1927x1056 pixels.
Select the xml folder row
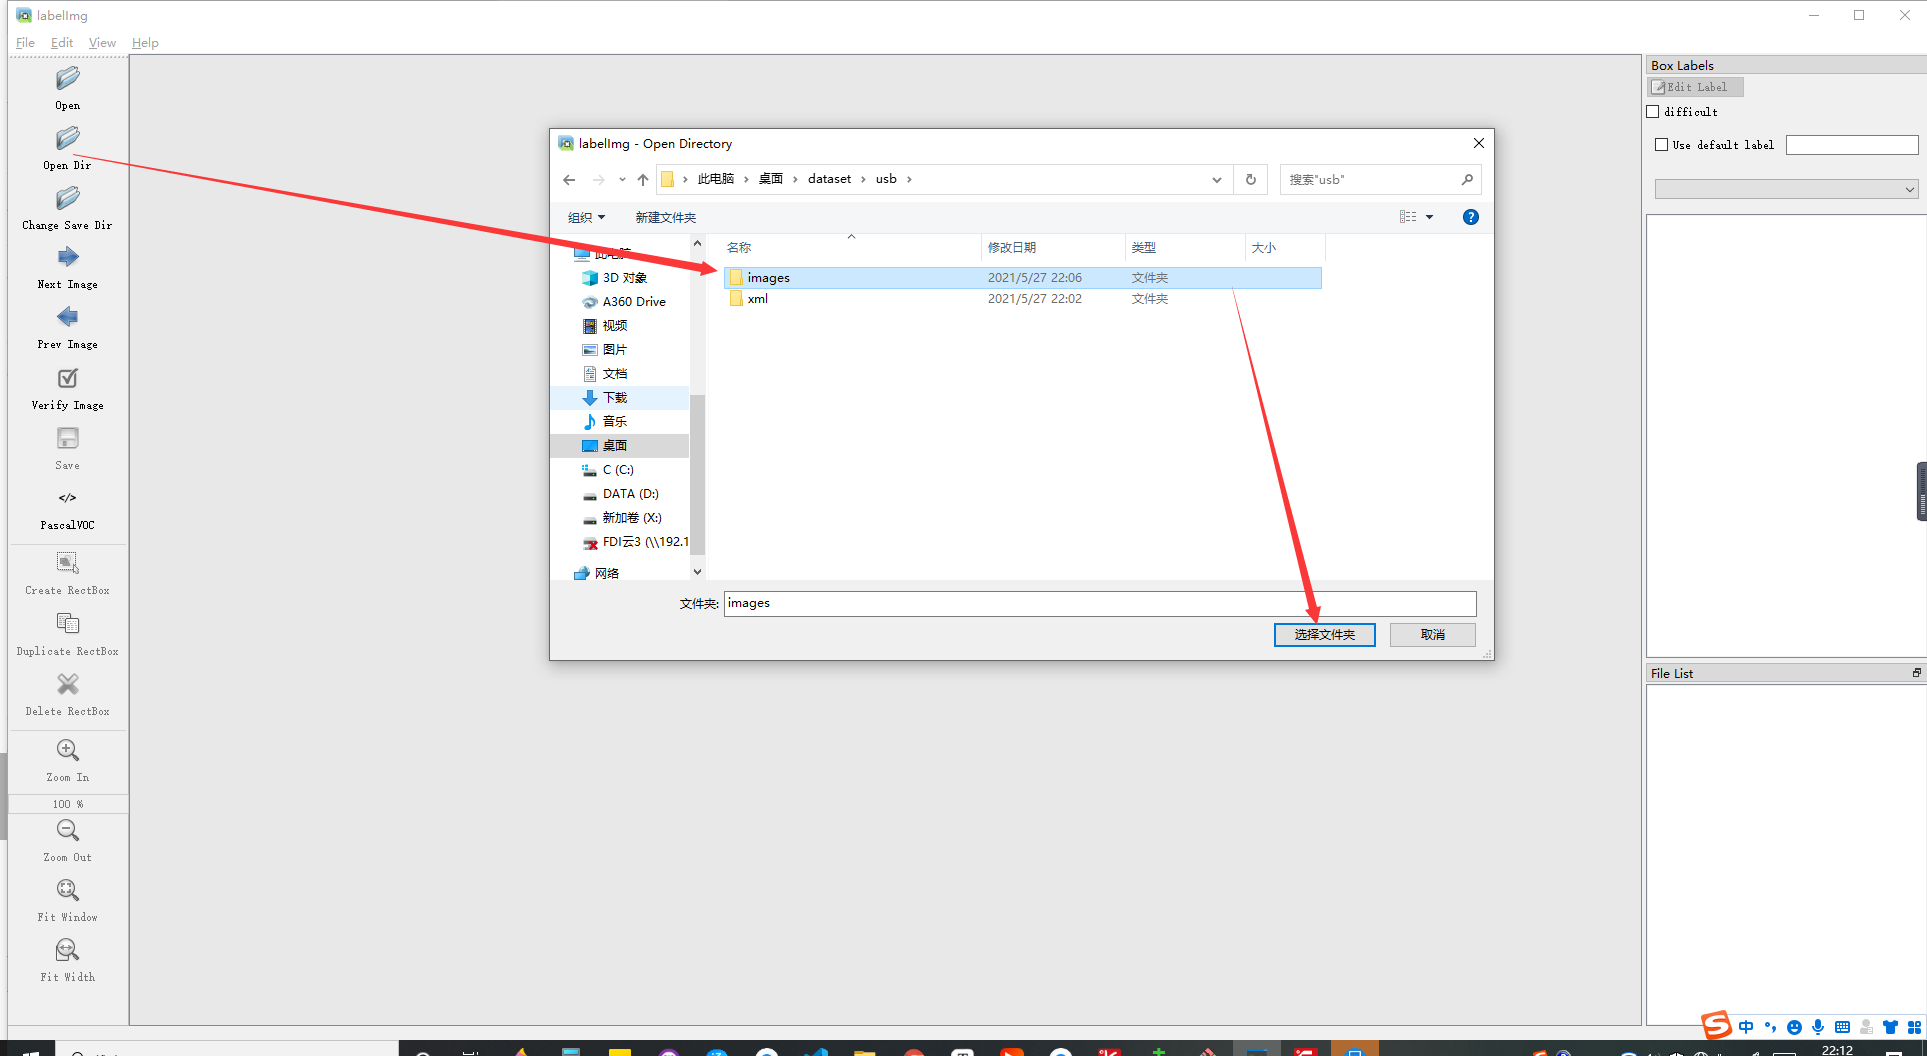(1022, 299)
